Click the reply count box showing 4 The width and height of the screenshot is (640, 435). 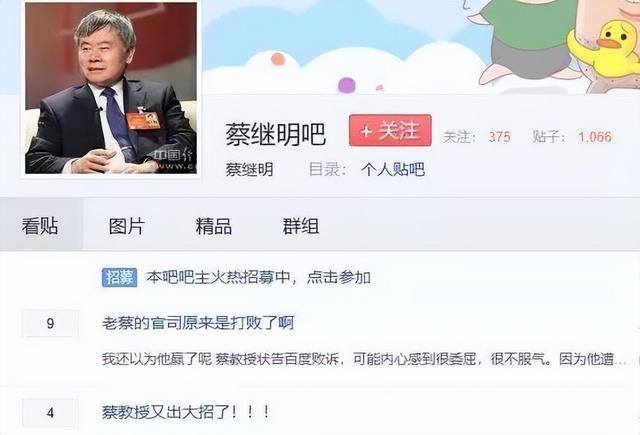50,413
